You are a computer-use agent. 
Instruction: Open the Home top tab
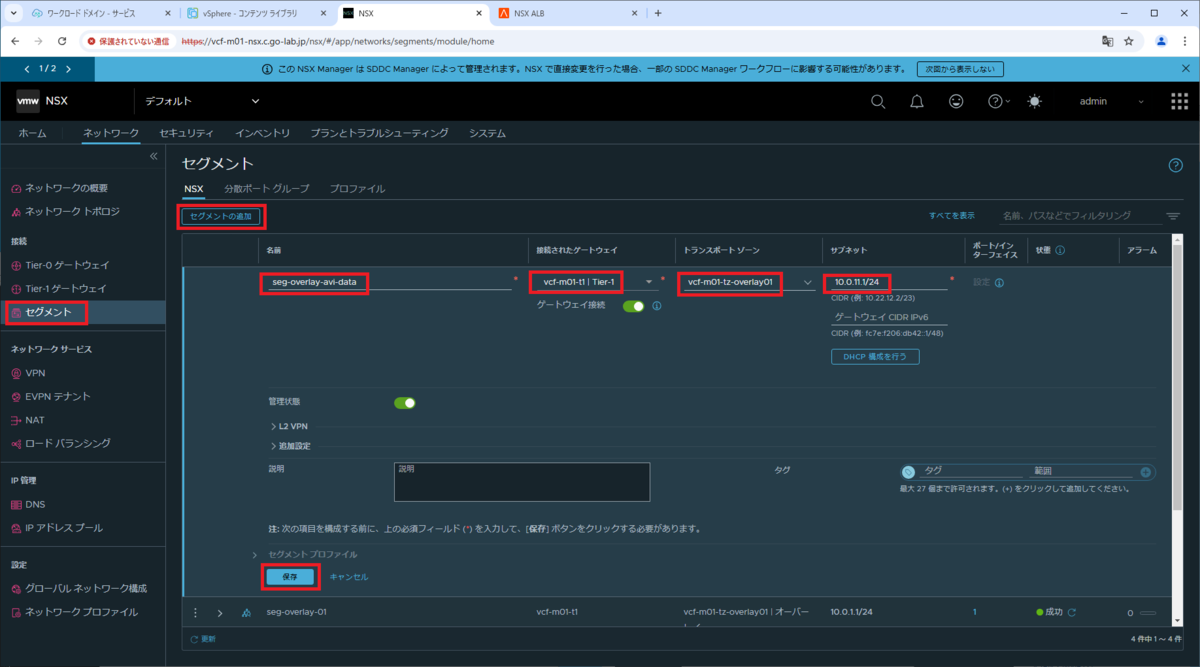click(x=32, y=133)
